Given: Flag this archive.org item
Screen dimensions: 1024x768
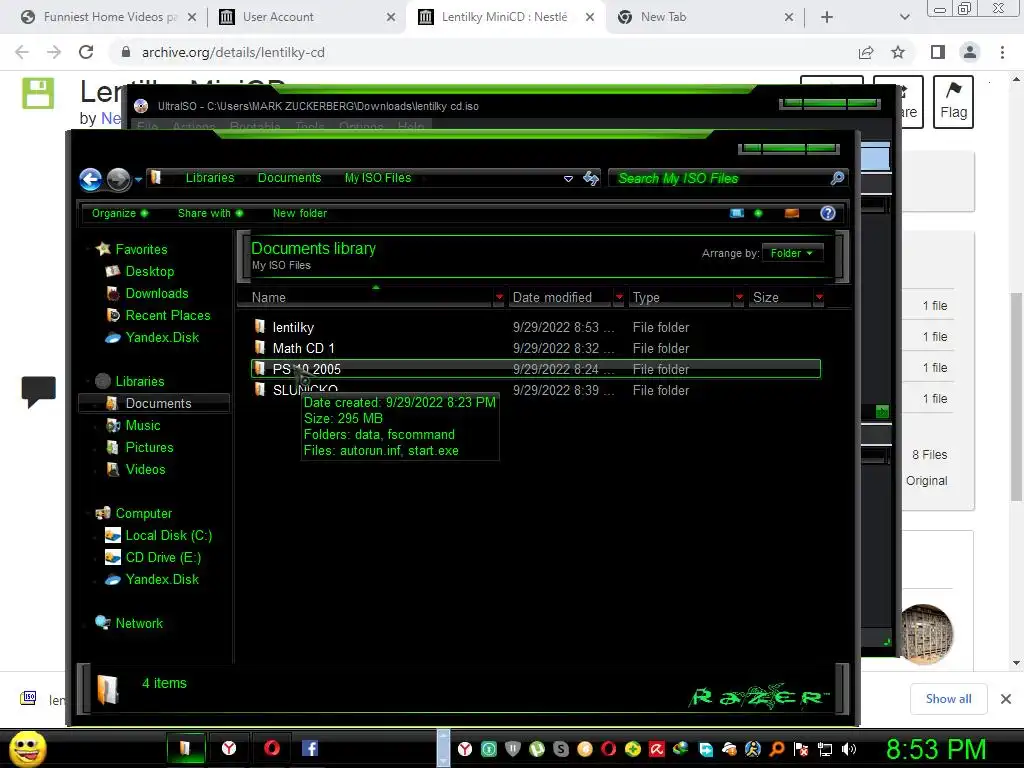Looking at the screenshot, I should pos(953,102).
